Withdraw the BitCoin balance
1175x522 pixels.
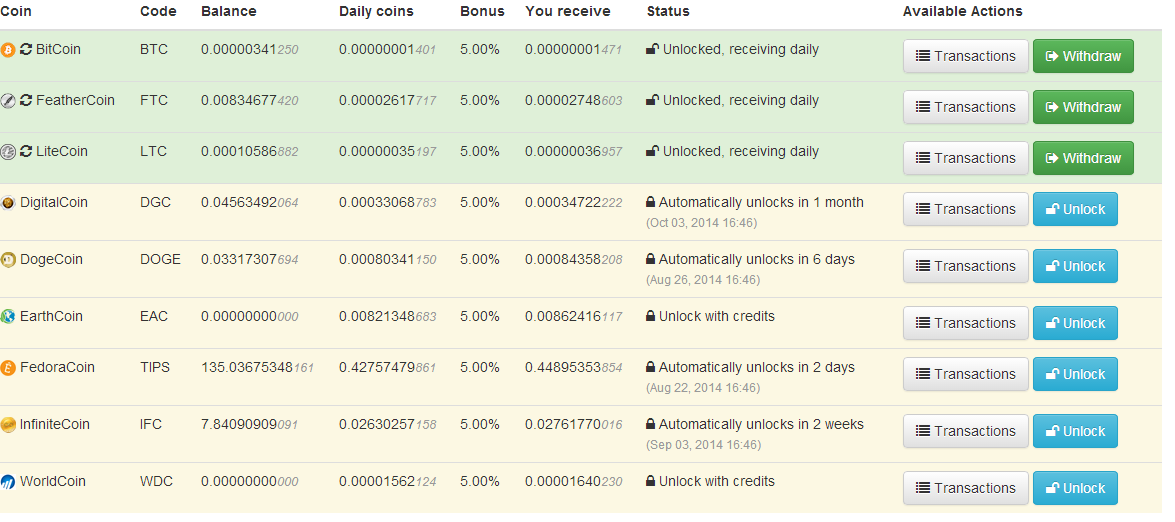coord(1083,56)
